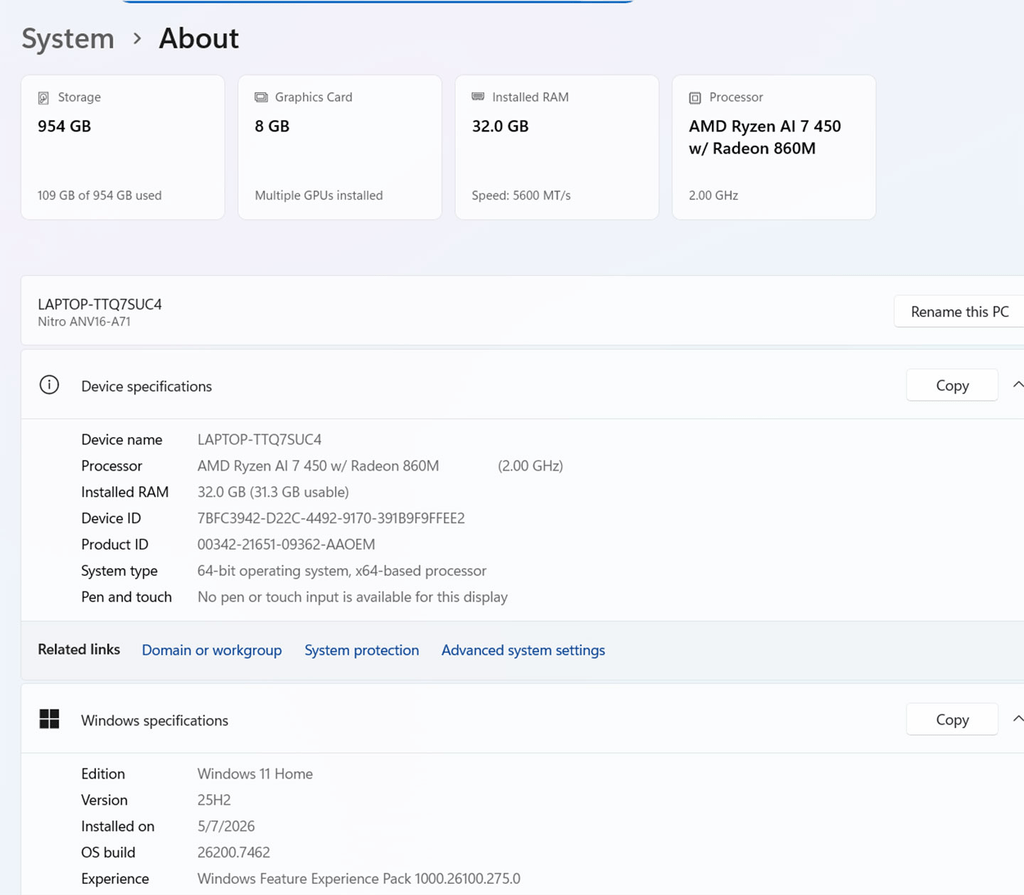This screenshot has height=895, width=1024.
Task: Click the 'System type' label
Action: click(119, 571)
